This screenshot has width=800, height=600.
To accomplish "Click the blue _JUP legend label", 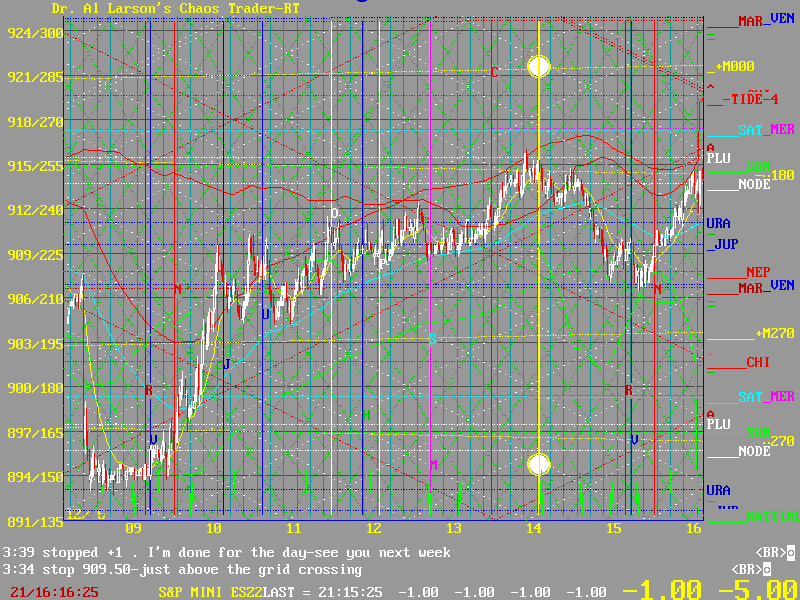I will pyautogui.click(x=723, y=243).
